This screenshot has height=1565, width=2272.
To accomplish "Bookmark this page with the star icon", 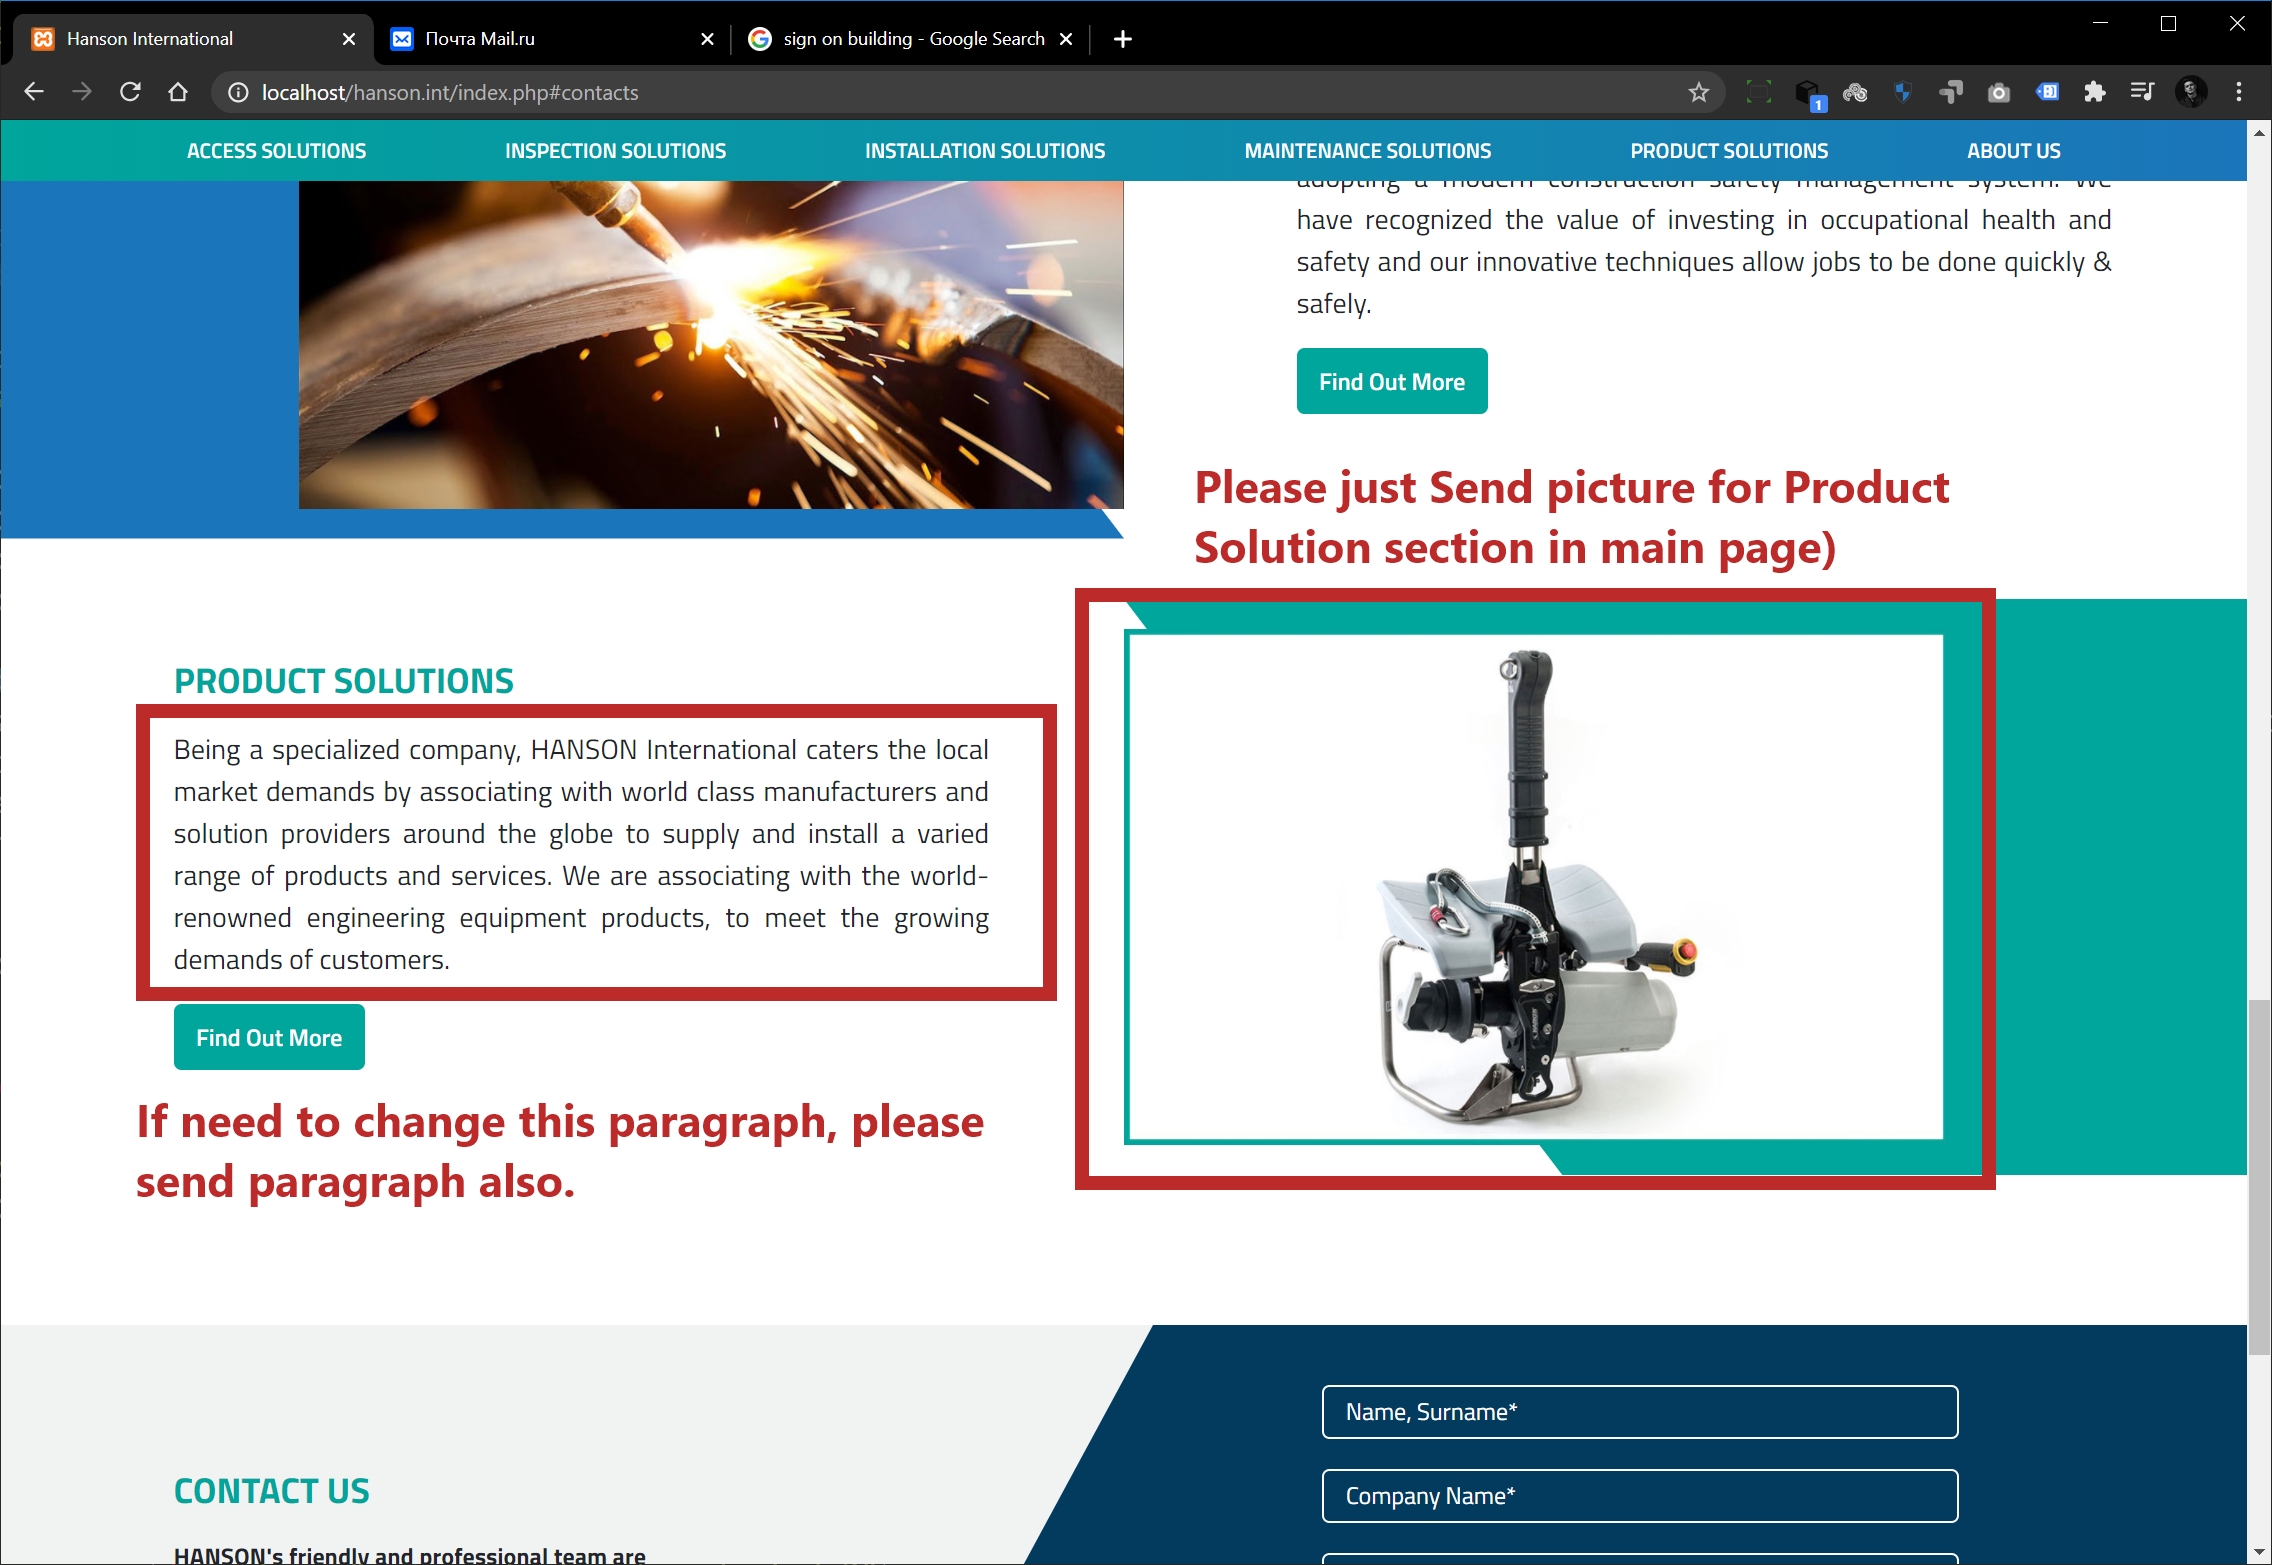I will [x=1698, y=93].
